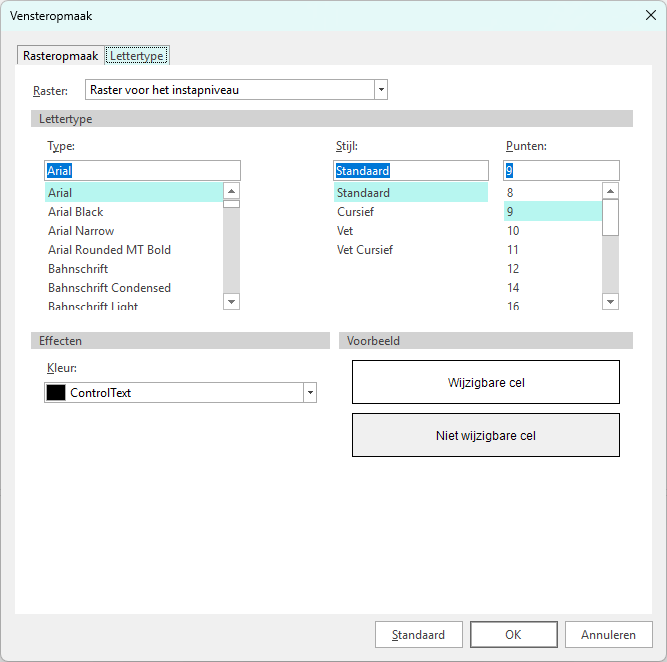The height and width of the screenshot is (662, 667).
Task: Switch to the Rasteropmaak tab
Action: coord(60,56)
